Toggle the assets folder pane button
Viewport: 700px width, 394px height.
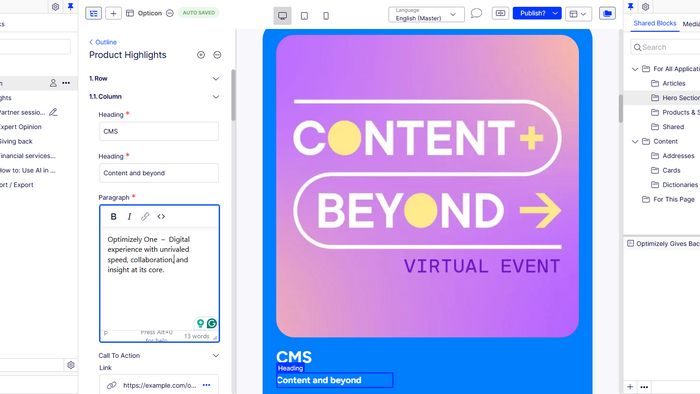click(x=607, y=13)
